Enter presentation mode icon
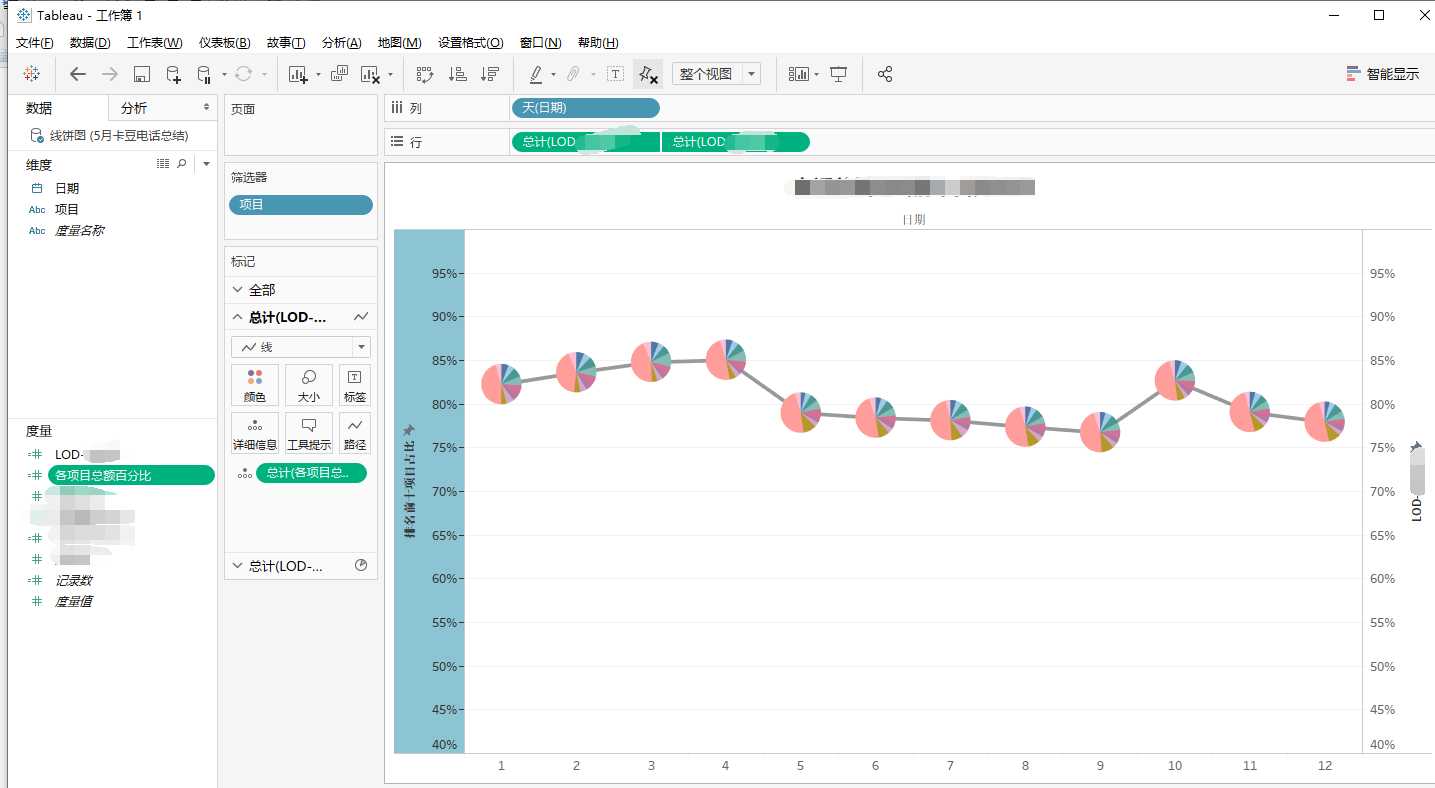This screenshot has width=1435, height=788. click(839, 74)
